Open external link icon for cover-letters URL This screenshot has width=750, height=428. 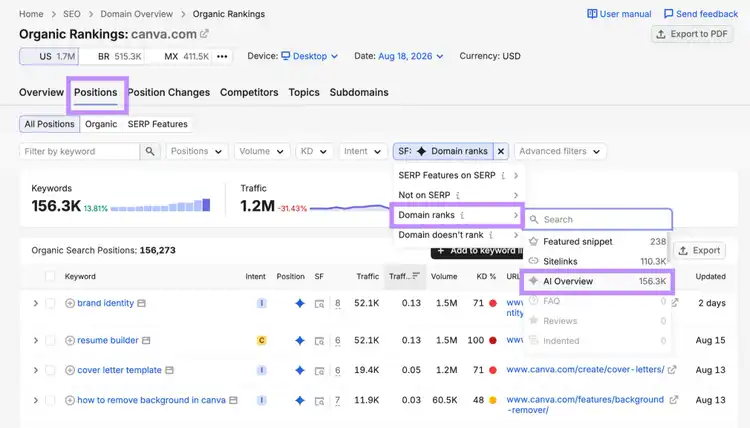(x=672, y=370)
